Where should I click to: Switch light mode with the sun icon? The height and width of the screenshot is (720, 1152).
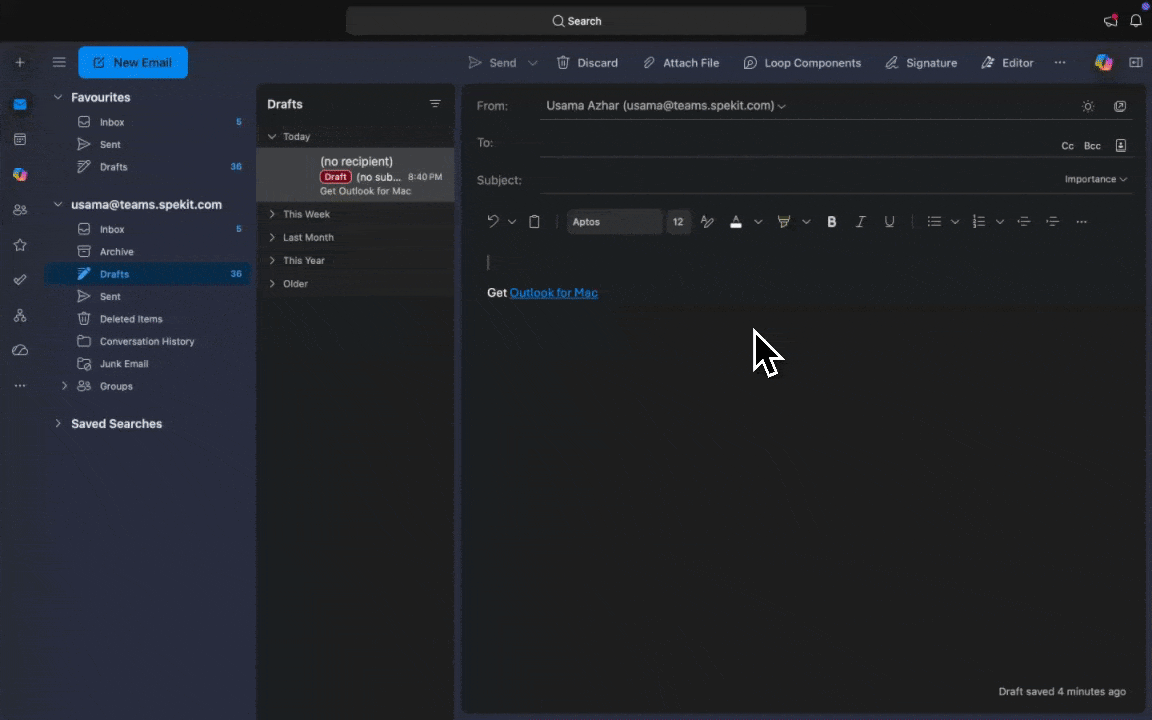click(x=1088, y=106)
